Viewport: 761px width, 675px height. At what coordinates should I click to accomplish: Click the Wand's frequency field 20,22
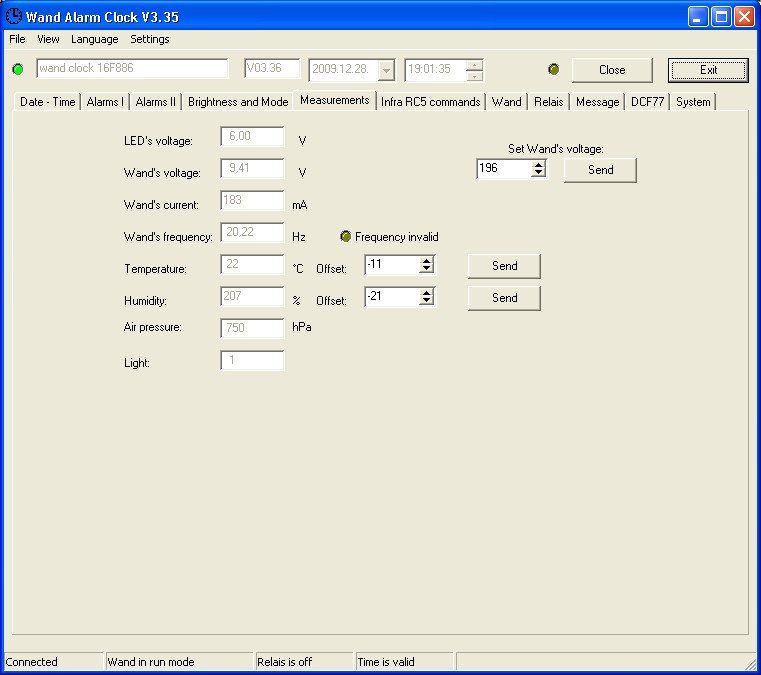coord(252,232)
